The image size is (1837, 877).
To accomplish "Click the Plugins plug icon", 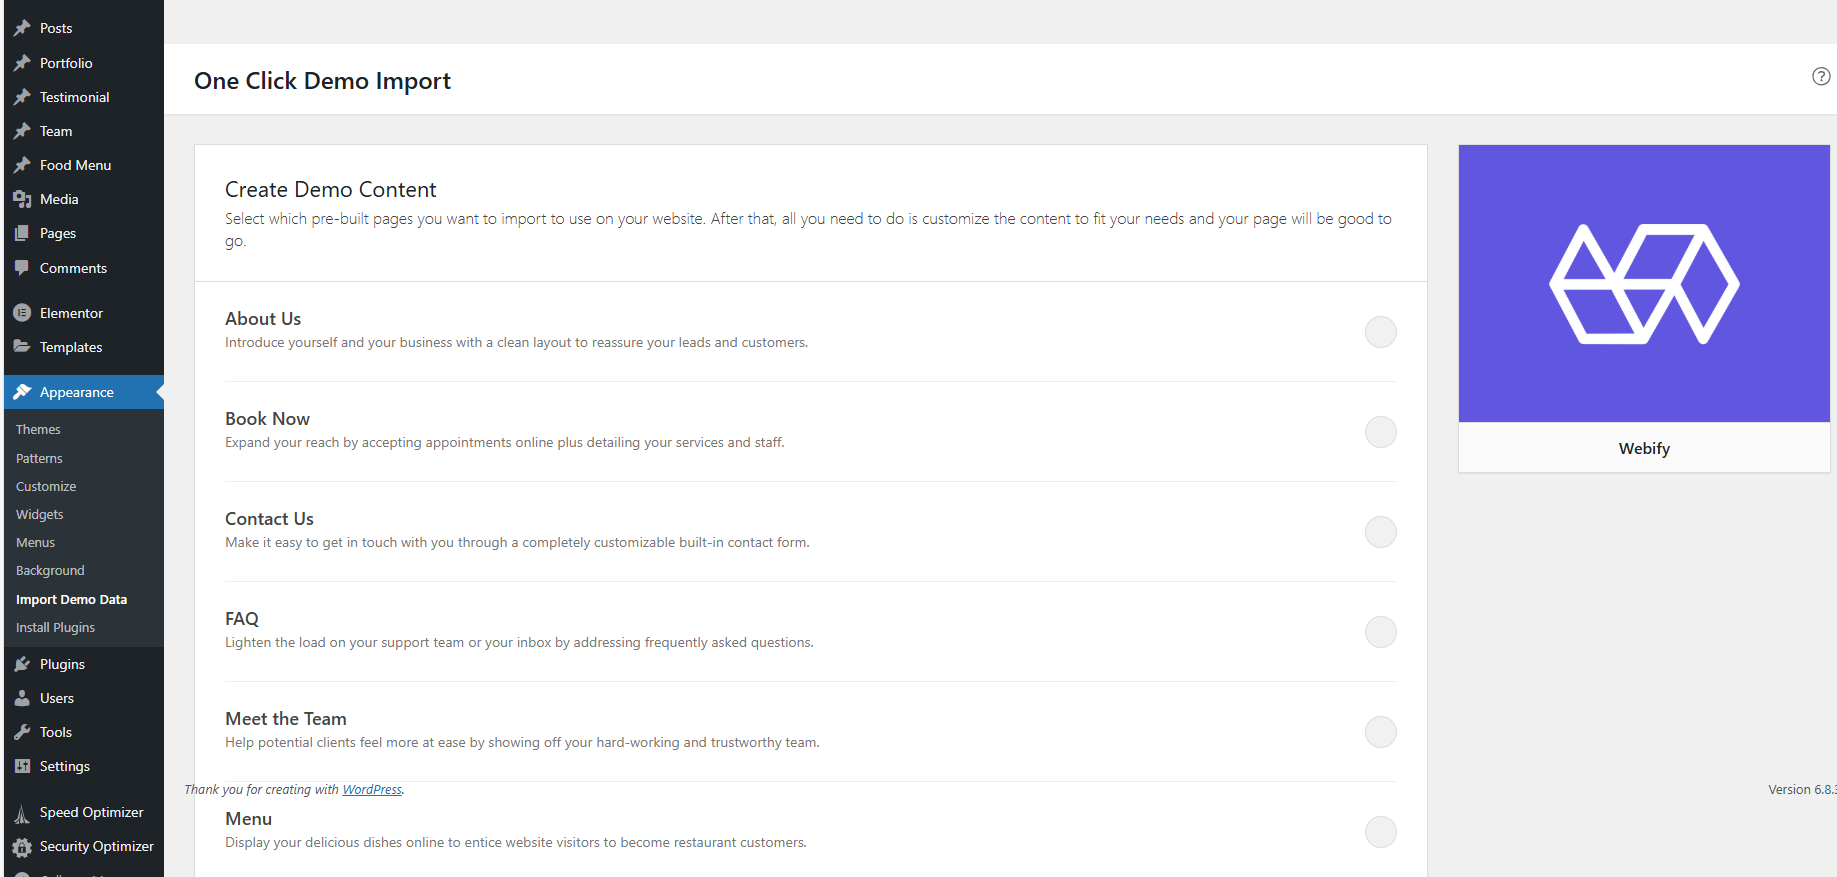I will tap(22, 664).
